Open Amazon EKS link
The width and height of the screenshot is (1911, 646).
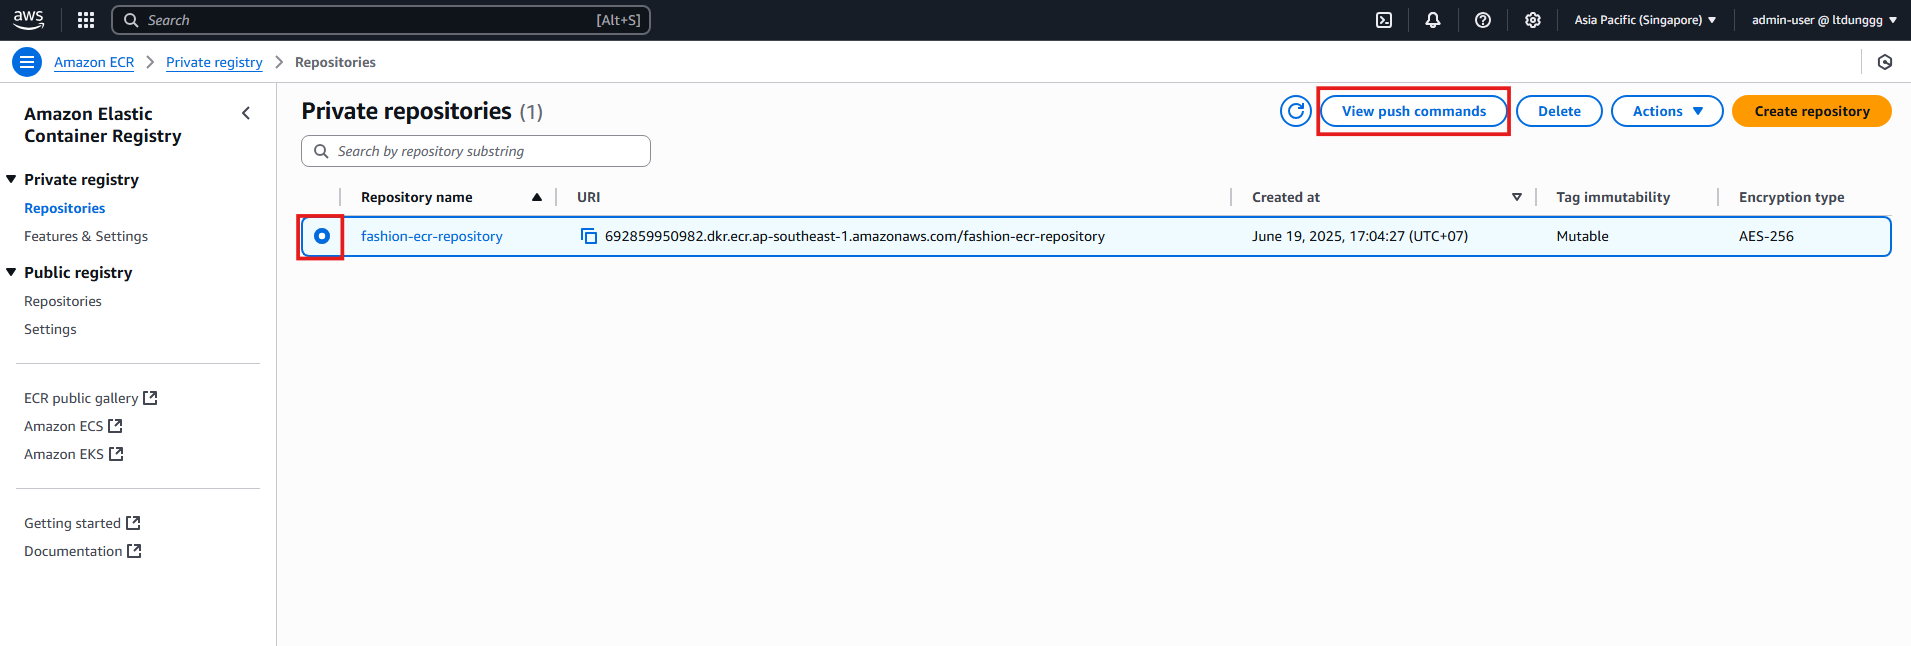64,454
